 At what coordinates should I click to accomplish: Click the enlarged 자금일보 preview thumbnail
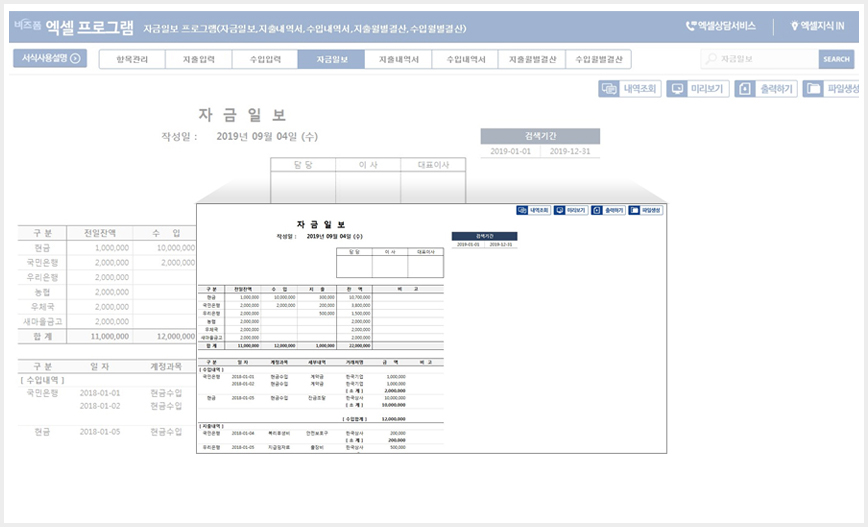click(x=432, y=328)
